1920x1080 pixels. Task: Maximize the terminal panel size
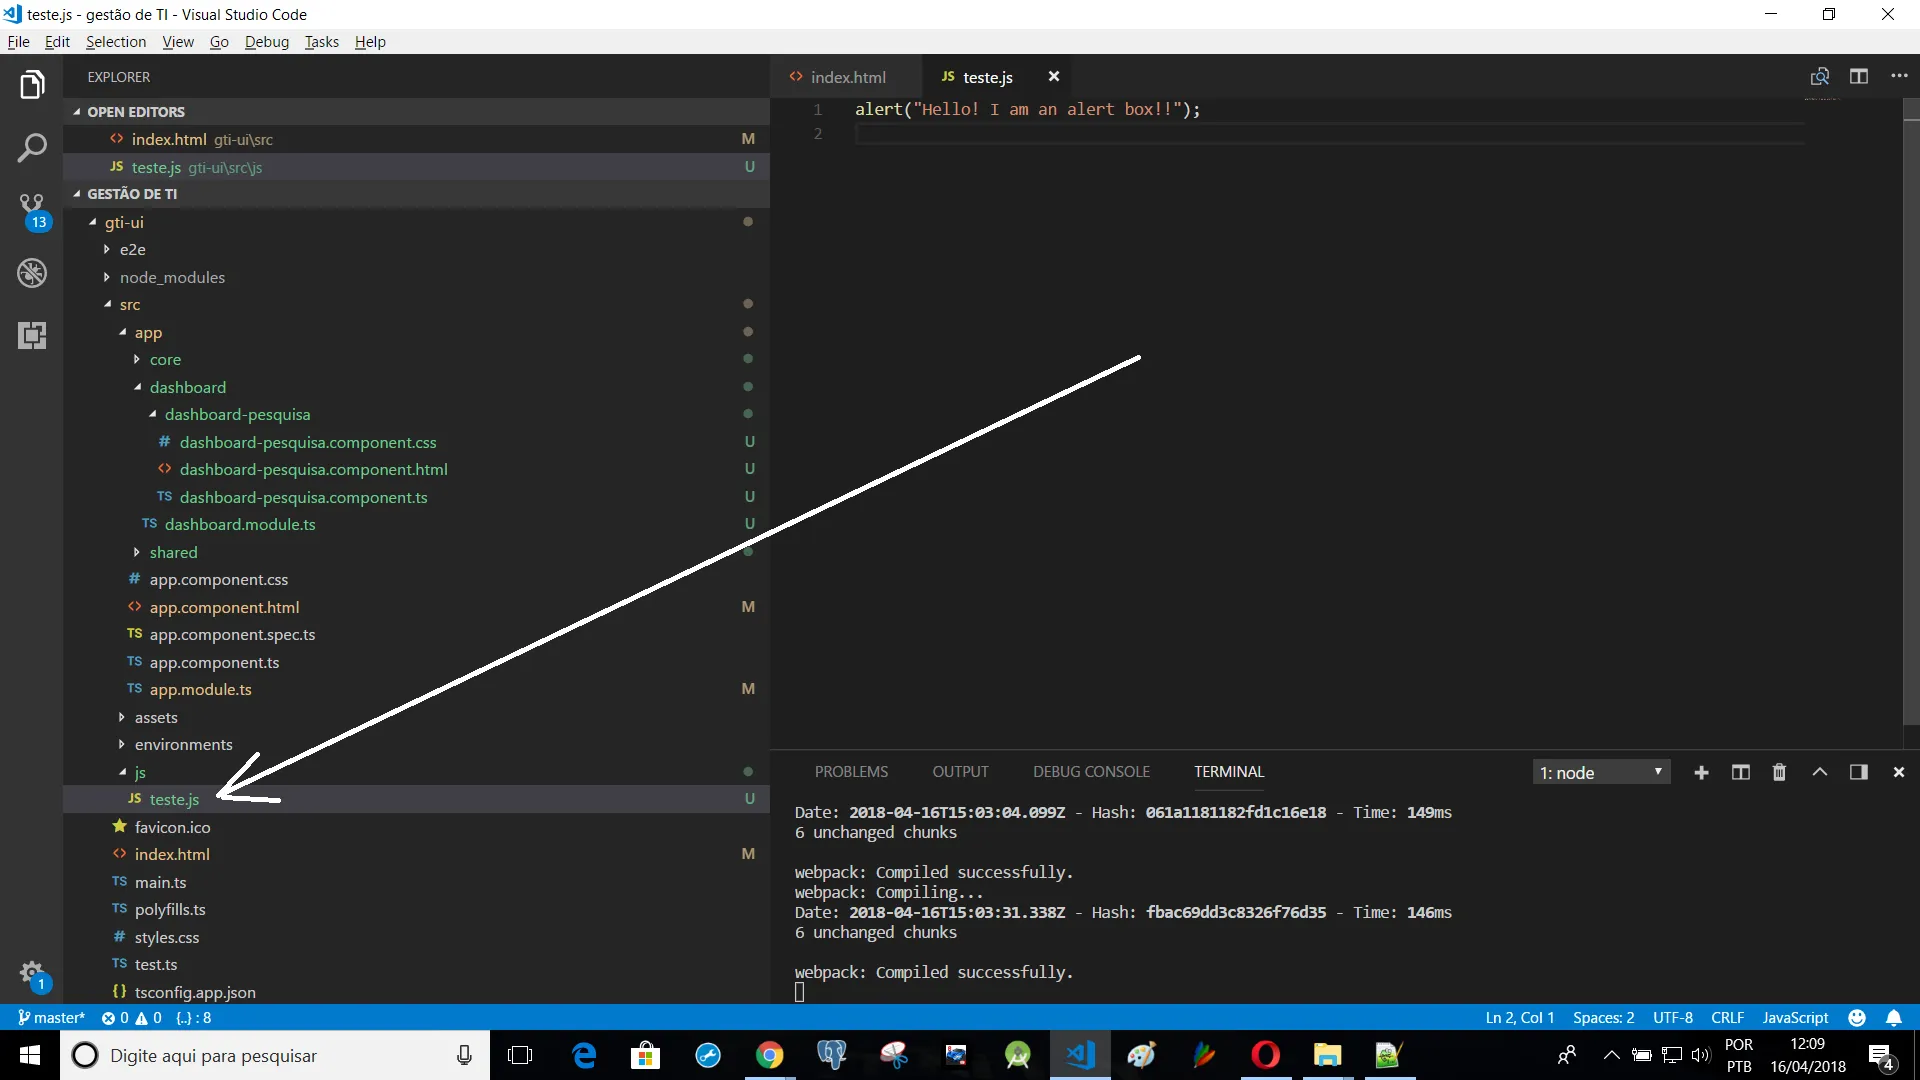click(1820, 772)
